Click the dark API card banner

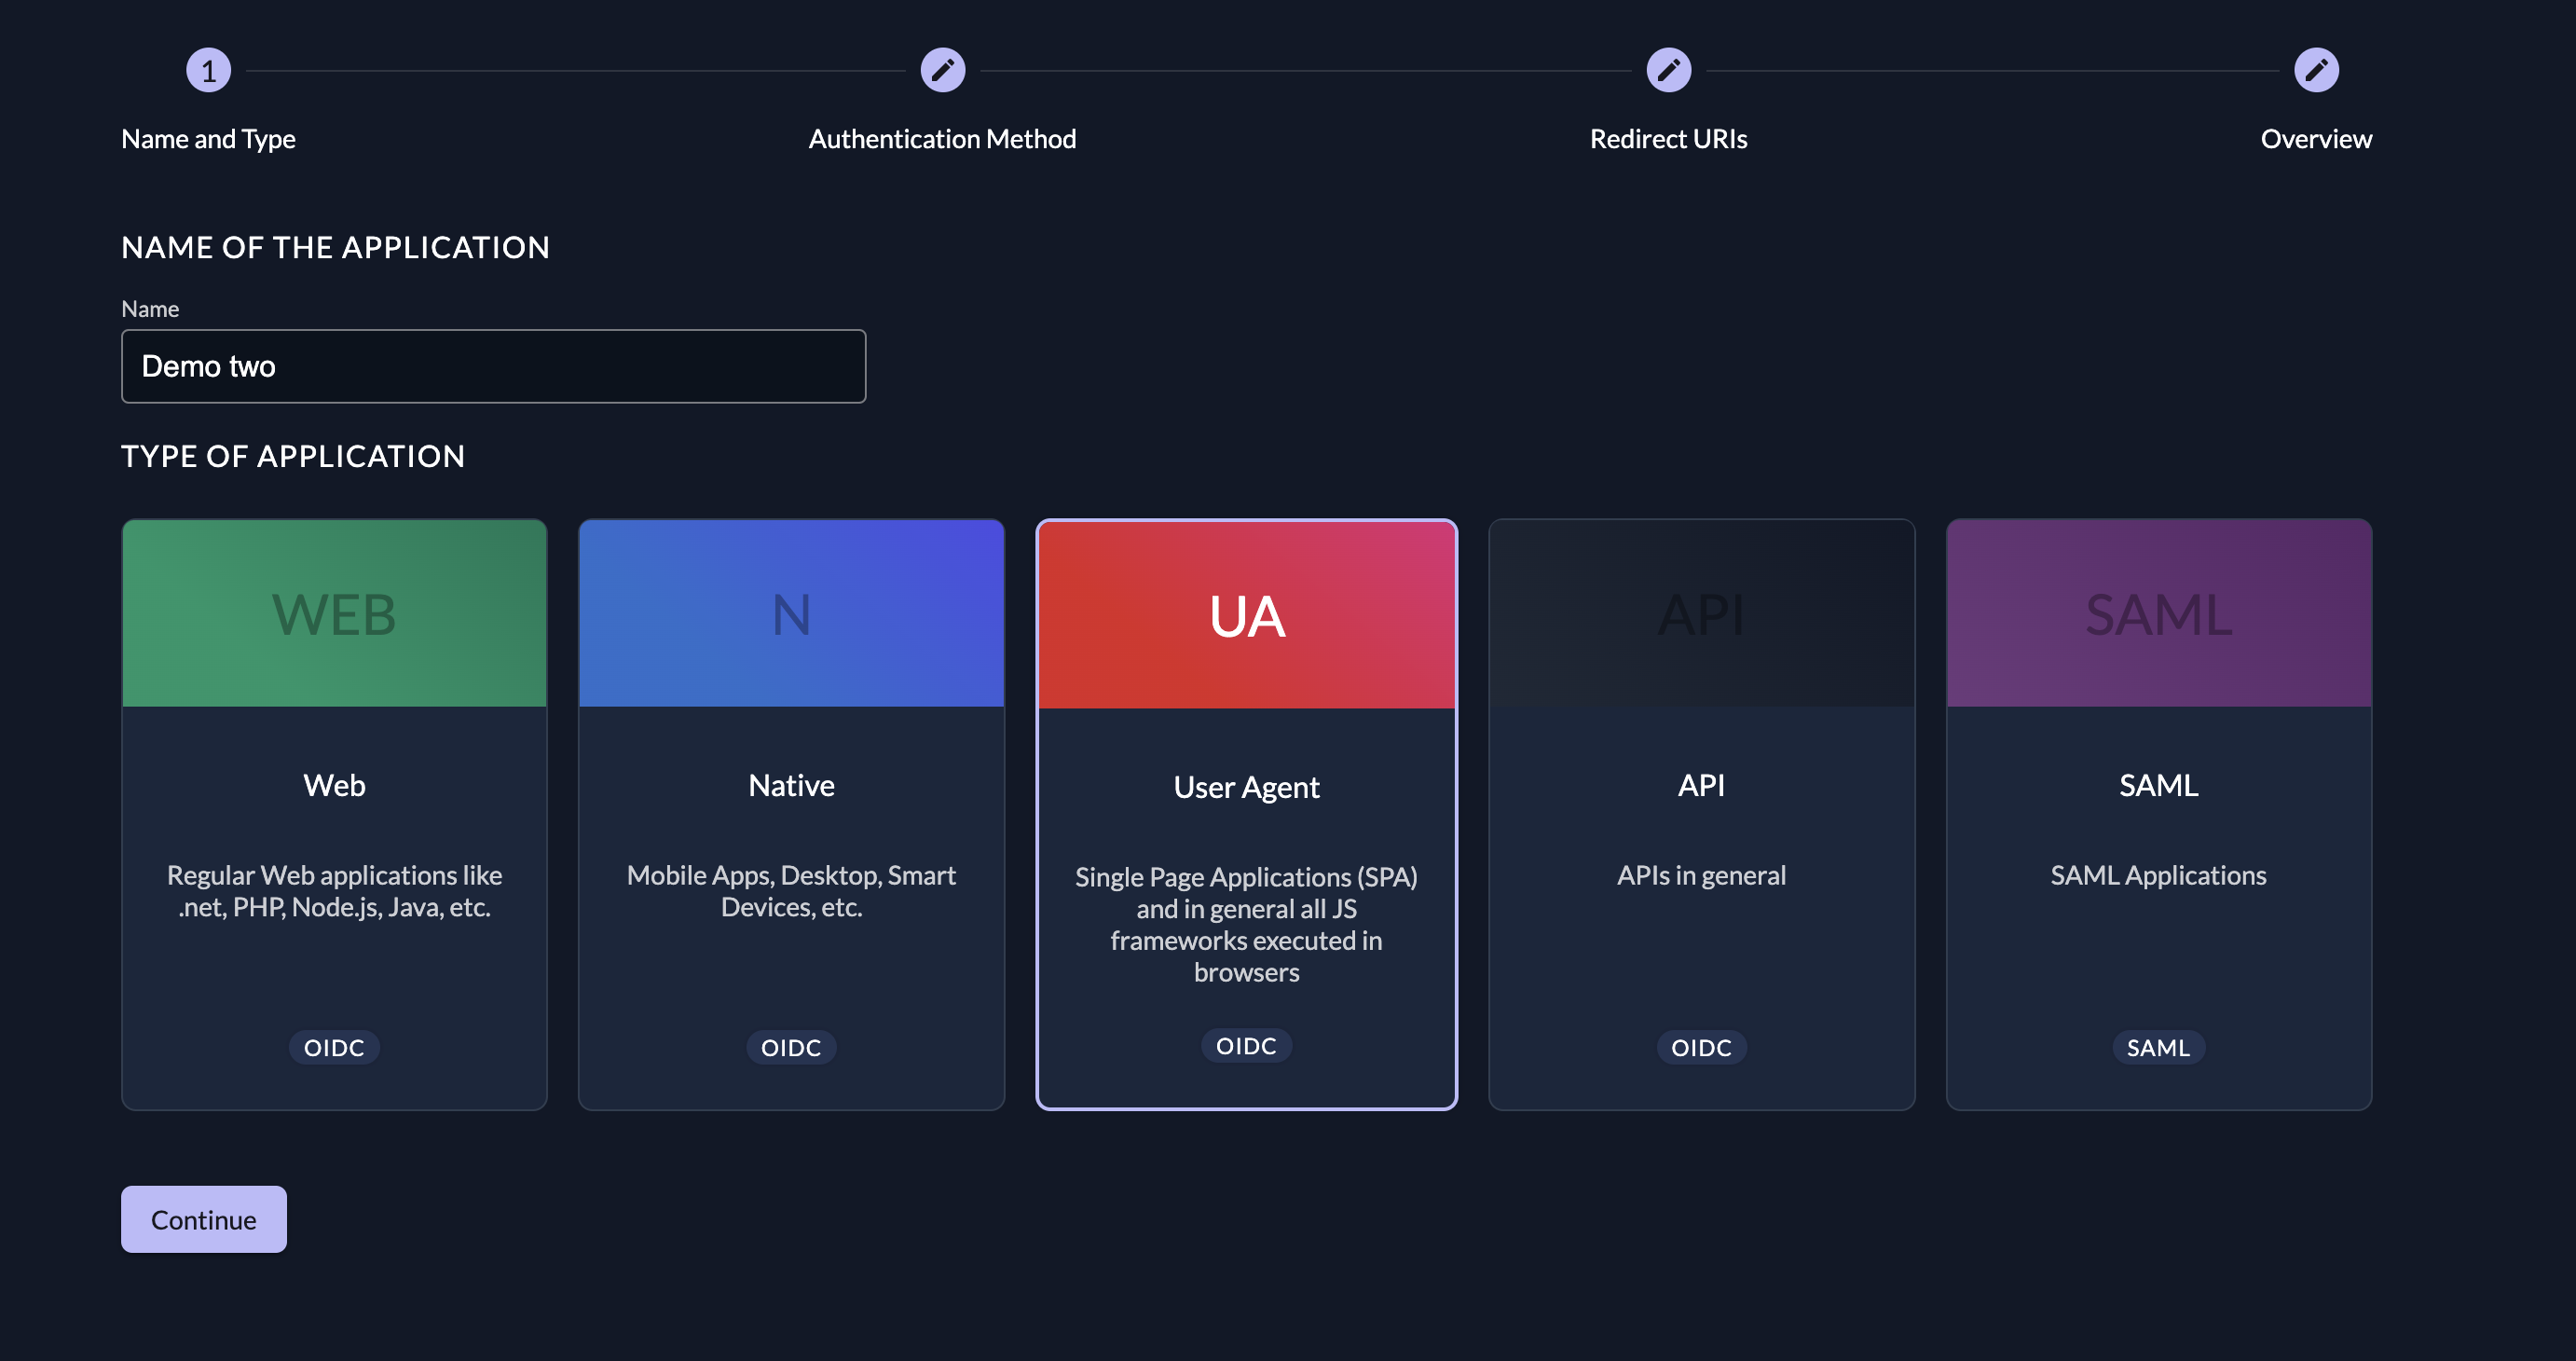[1701, 613]
